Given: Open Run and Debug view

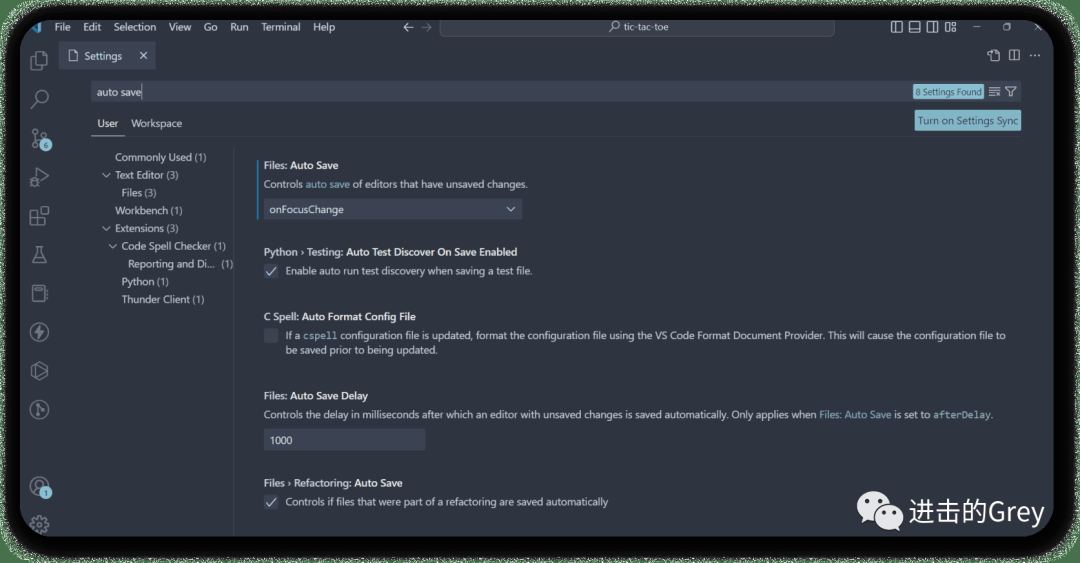Looking at the screenshot, I should coord(39,178).
